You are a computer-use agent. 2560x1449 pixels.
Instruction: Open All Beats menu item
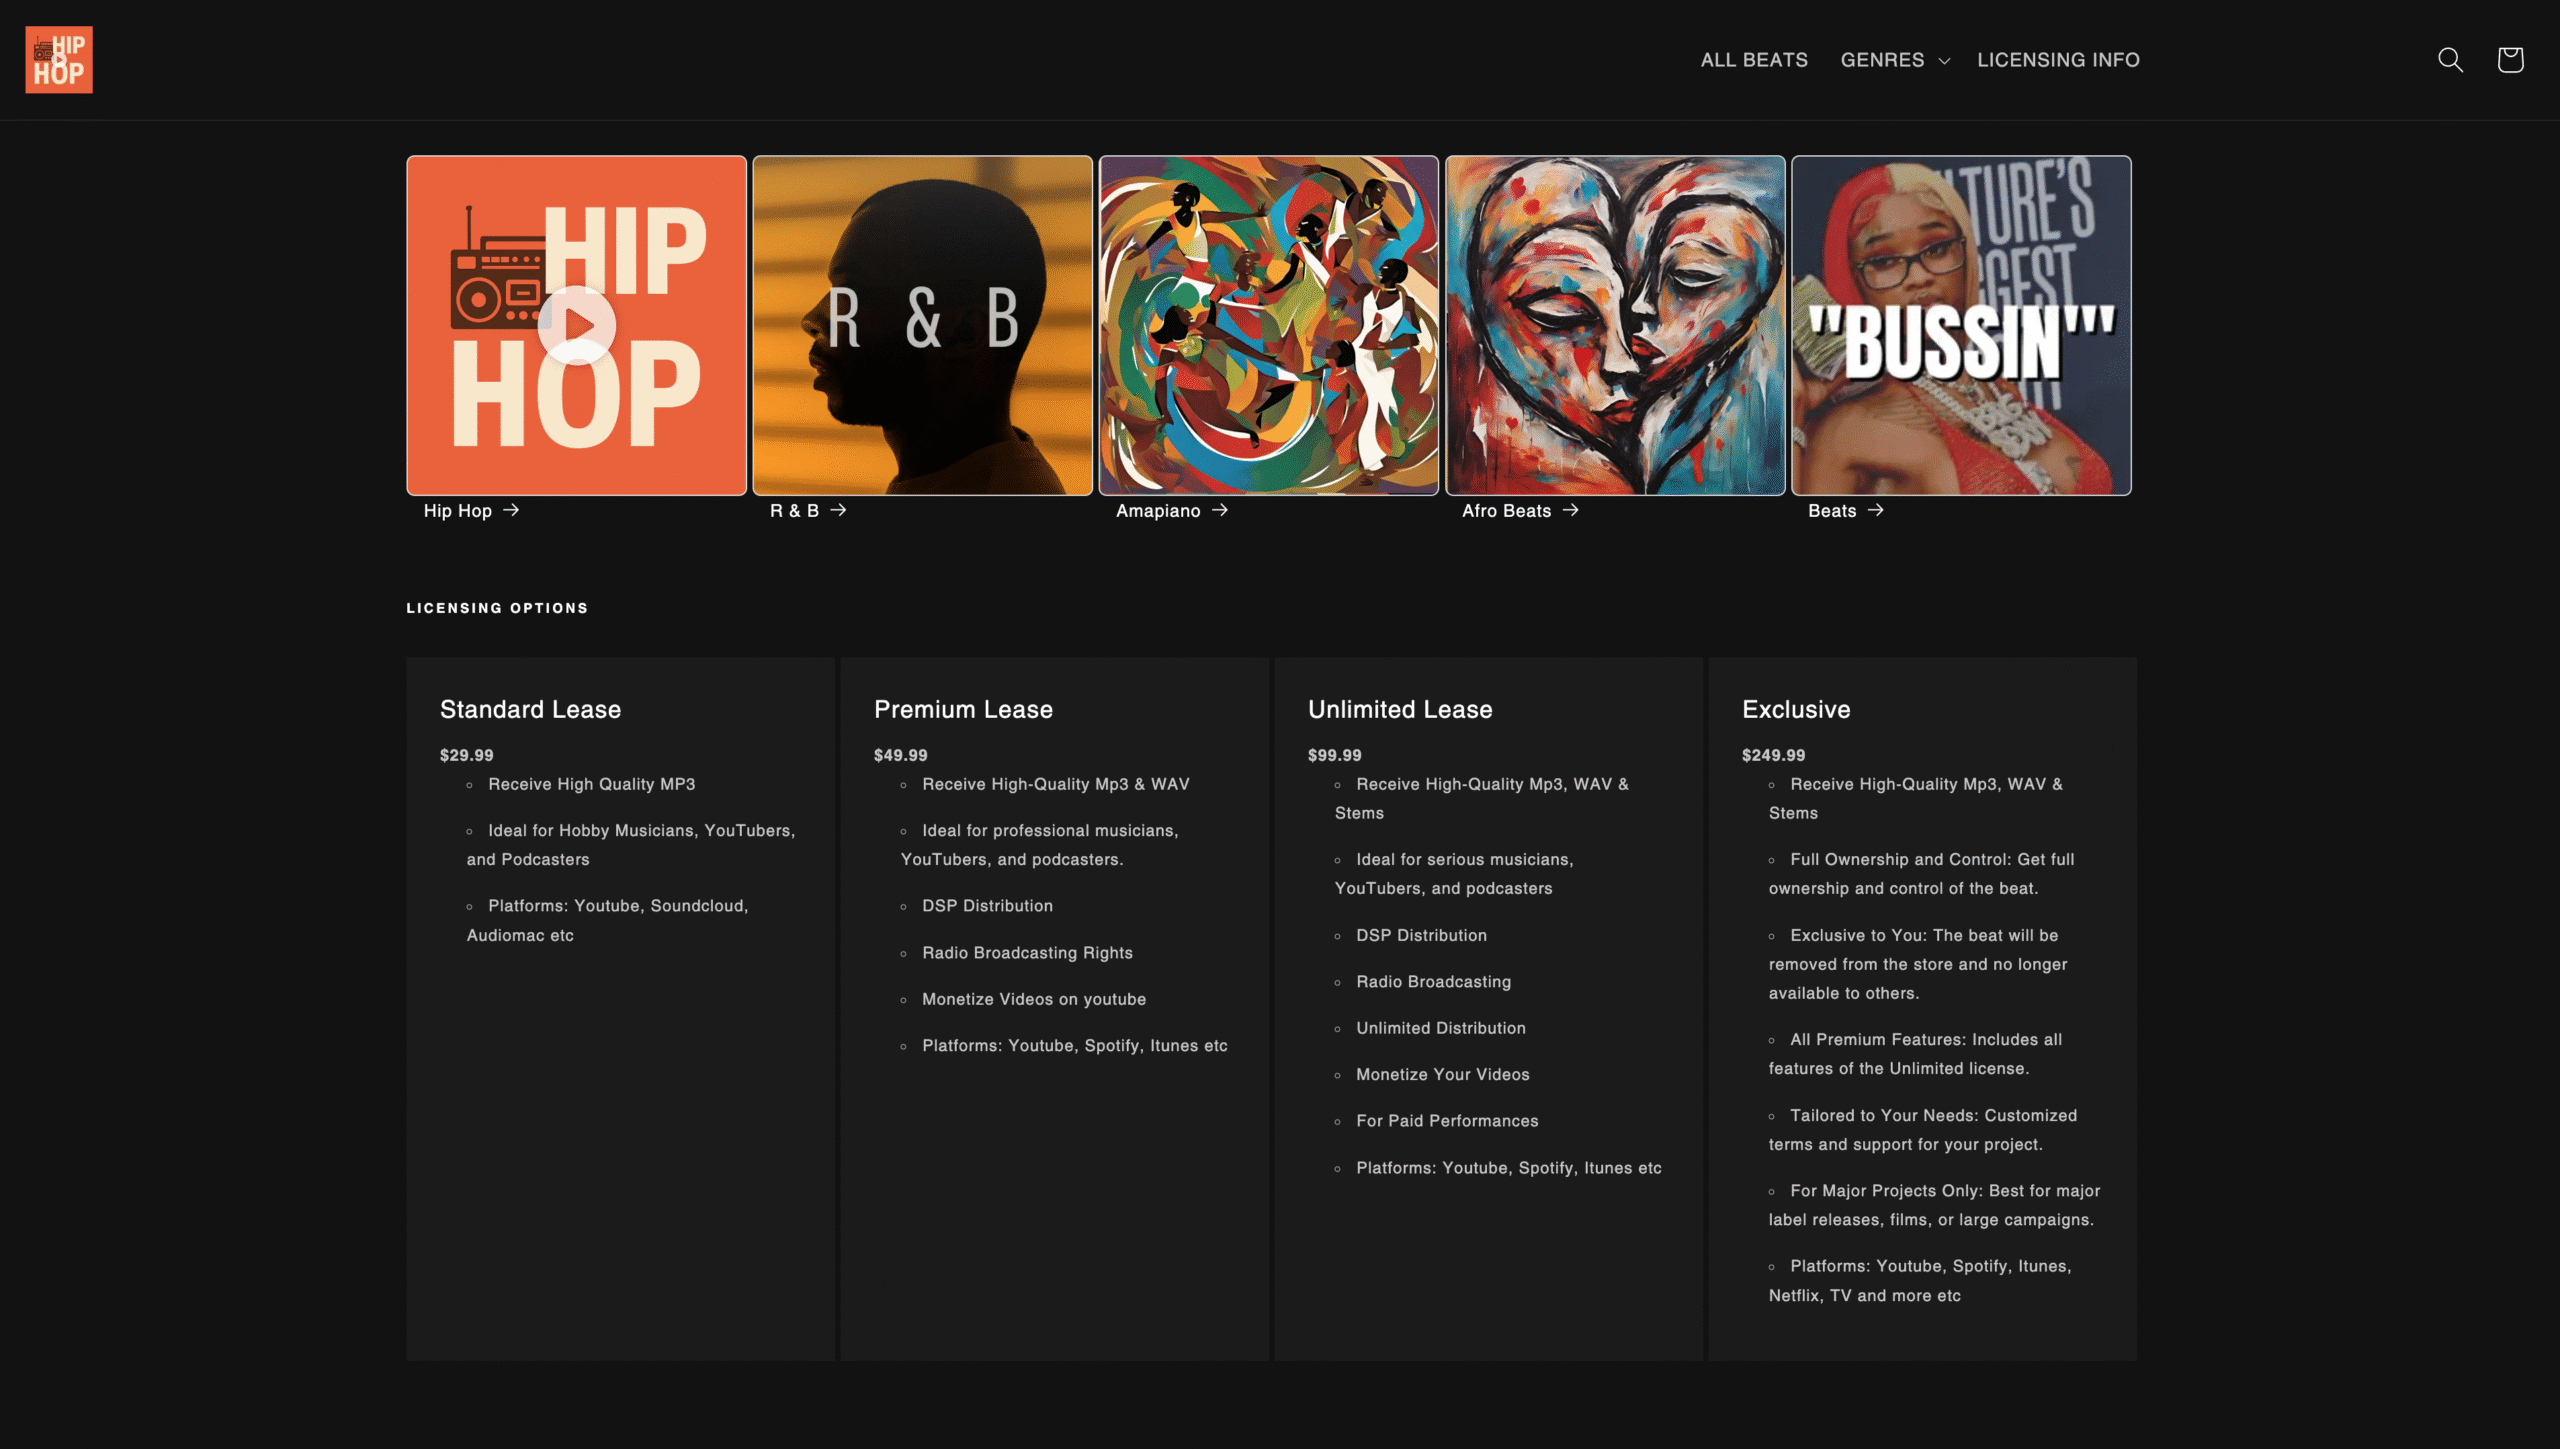pos(1754,60)
